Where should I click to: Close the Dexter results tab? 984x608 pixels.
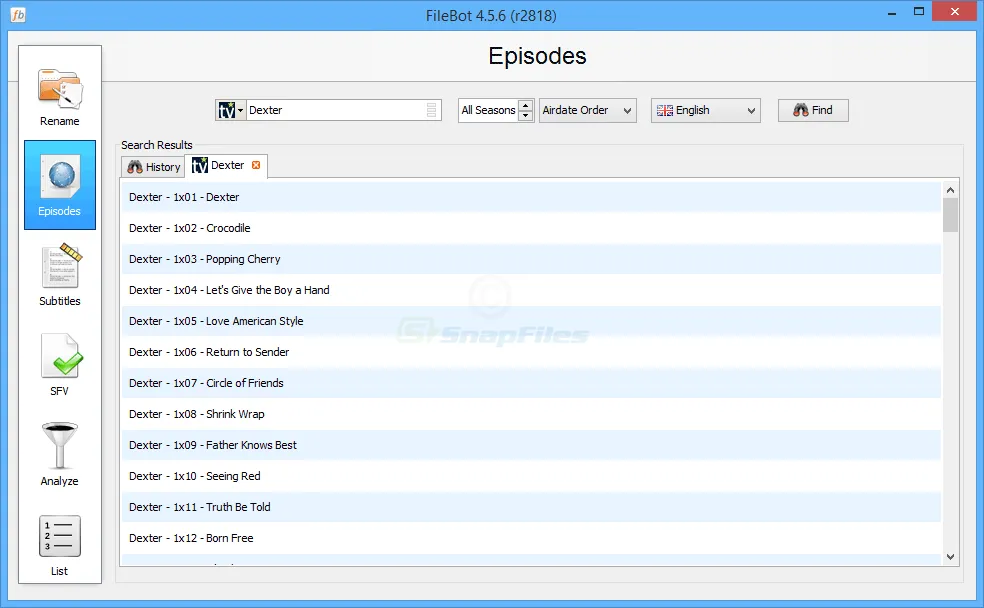click(256, 165)
